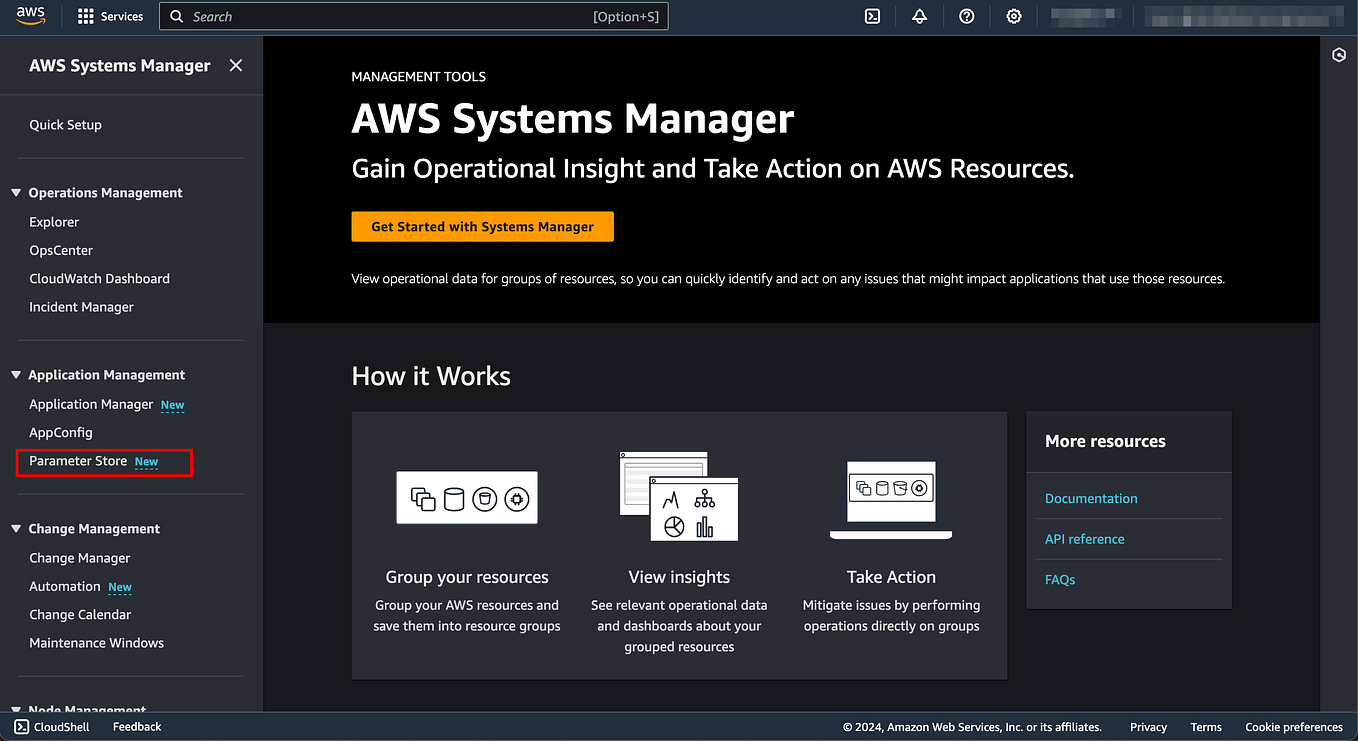Open CloudShell from the bottom status bar
The width and height of the screenshot is (1358, 741).
click(x=50, y=726)
